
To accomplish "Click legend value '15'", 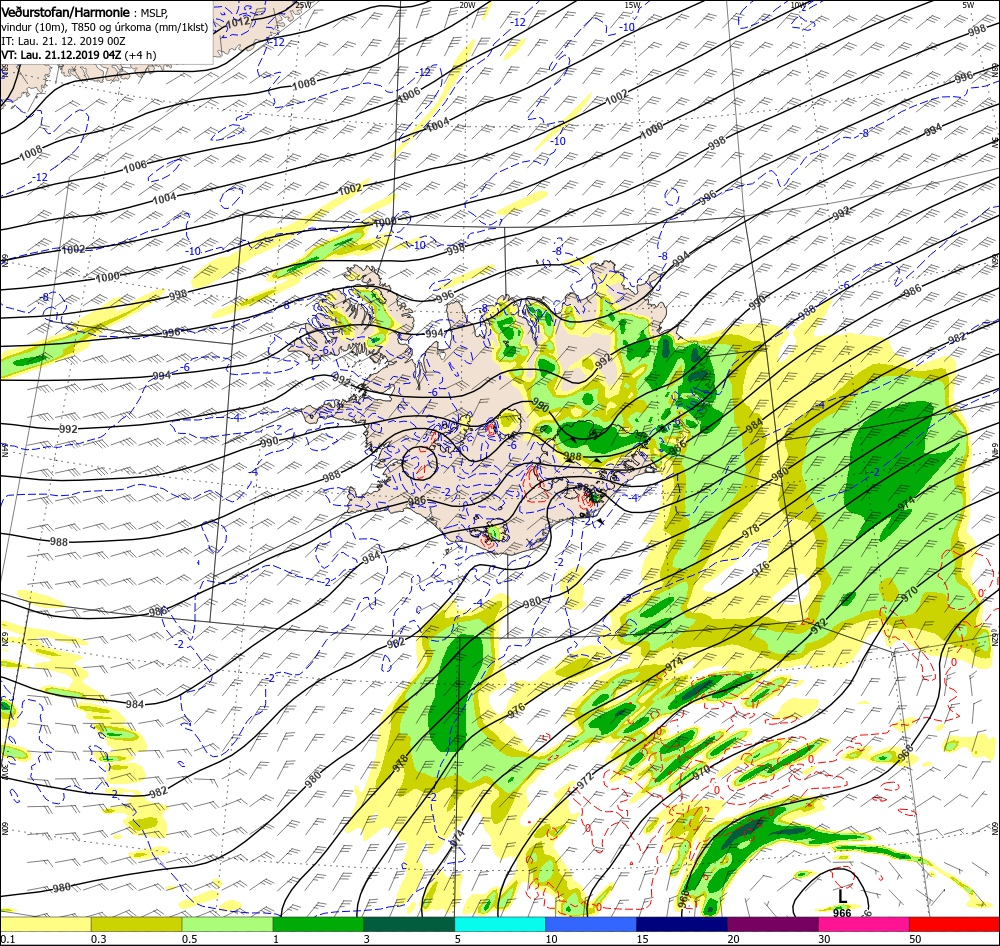I will (x=642, y=939).
